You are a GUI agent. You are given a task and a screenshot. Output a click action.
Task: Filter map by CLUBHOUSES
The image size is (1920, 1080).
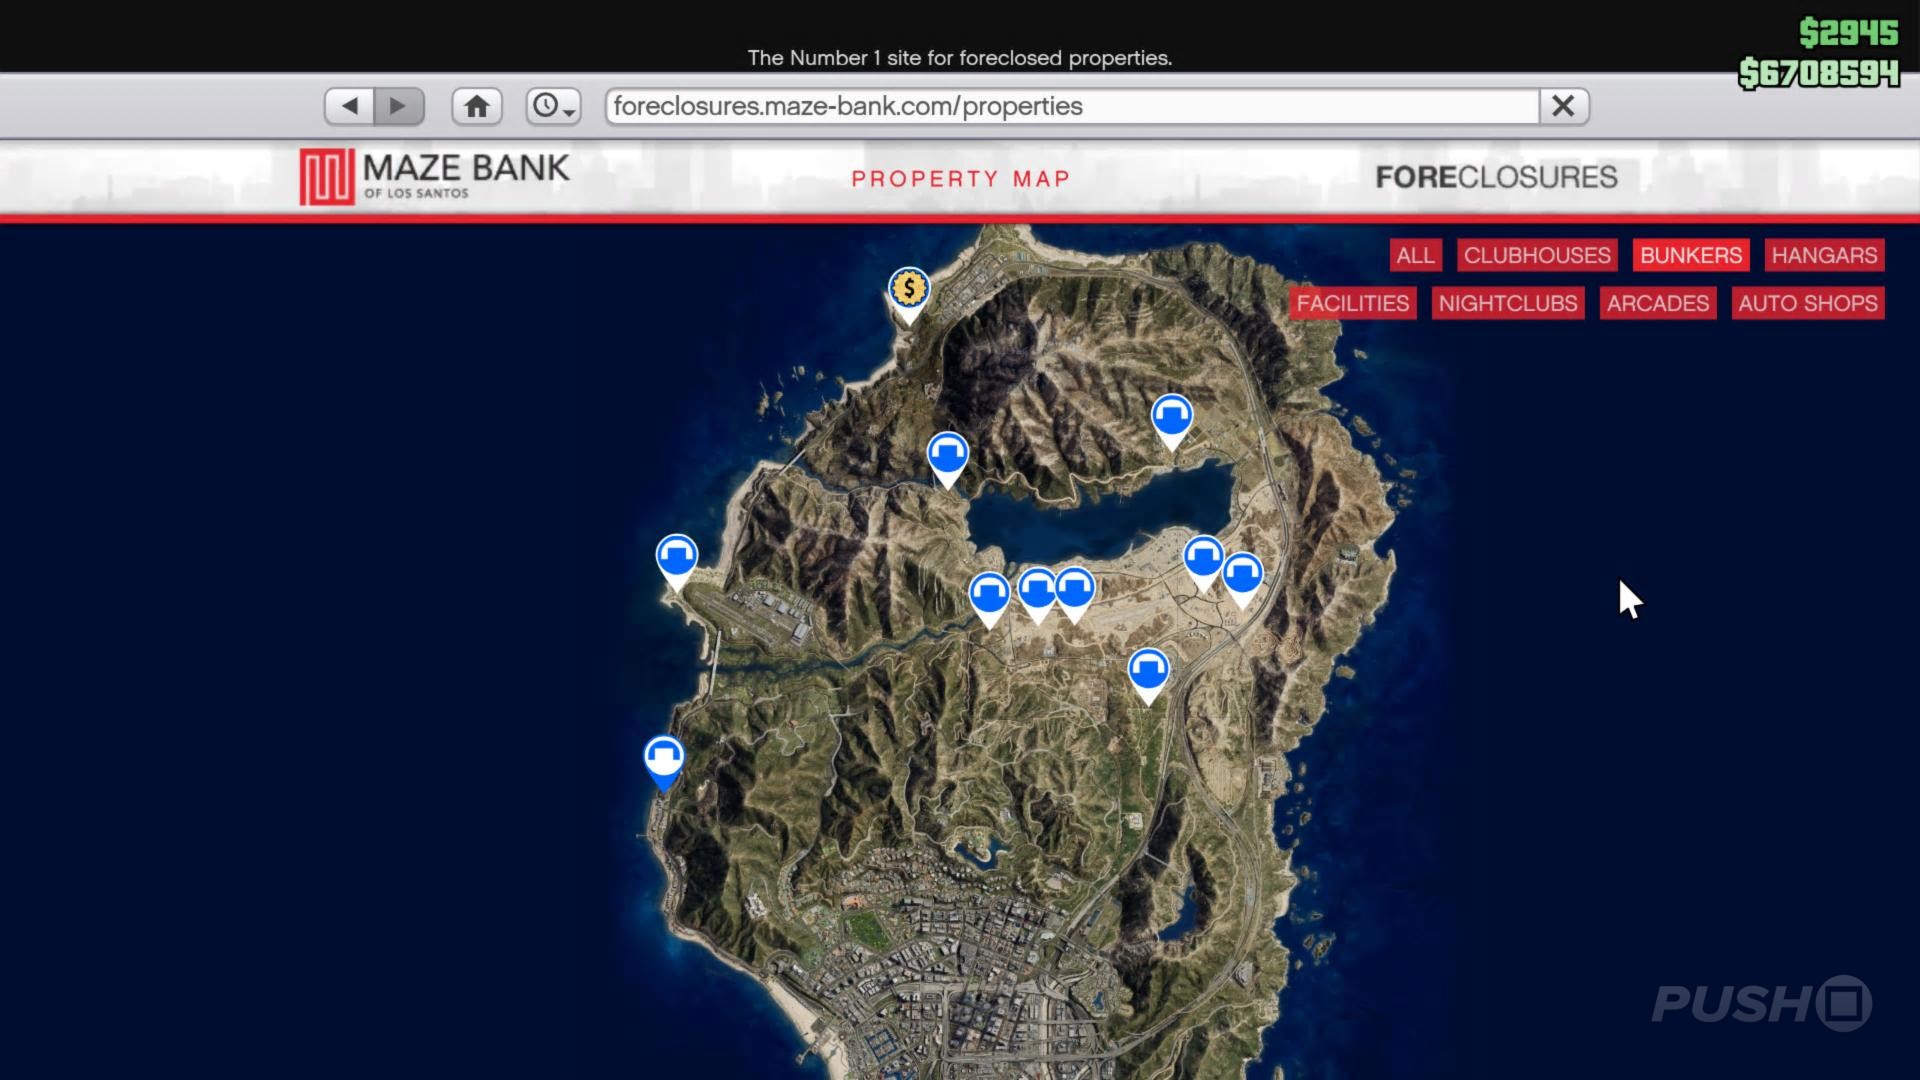pyautogui.click(x=1537, y=255)
